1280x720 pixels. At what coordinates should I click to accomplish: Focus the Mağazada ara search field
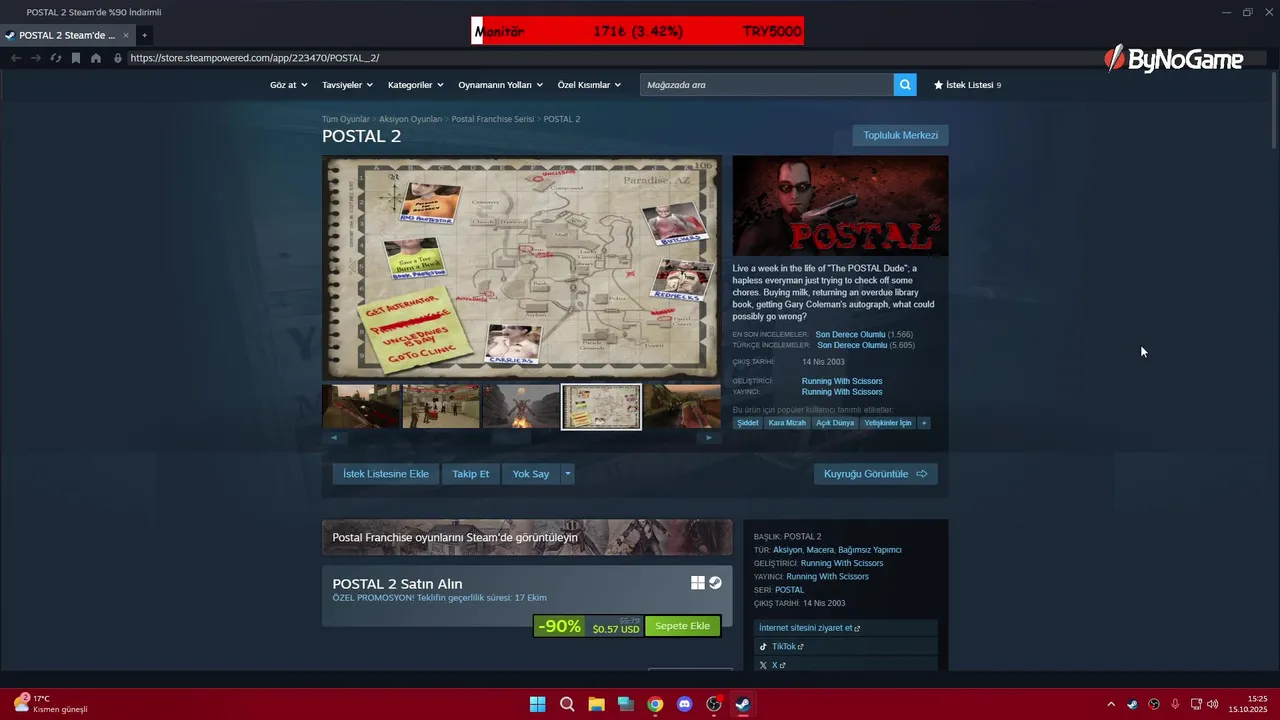click(767, 85)
